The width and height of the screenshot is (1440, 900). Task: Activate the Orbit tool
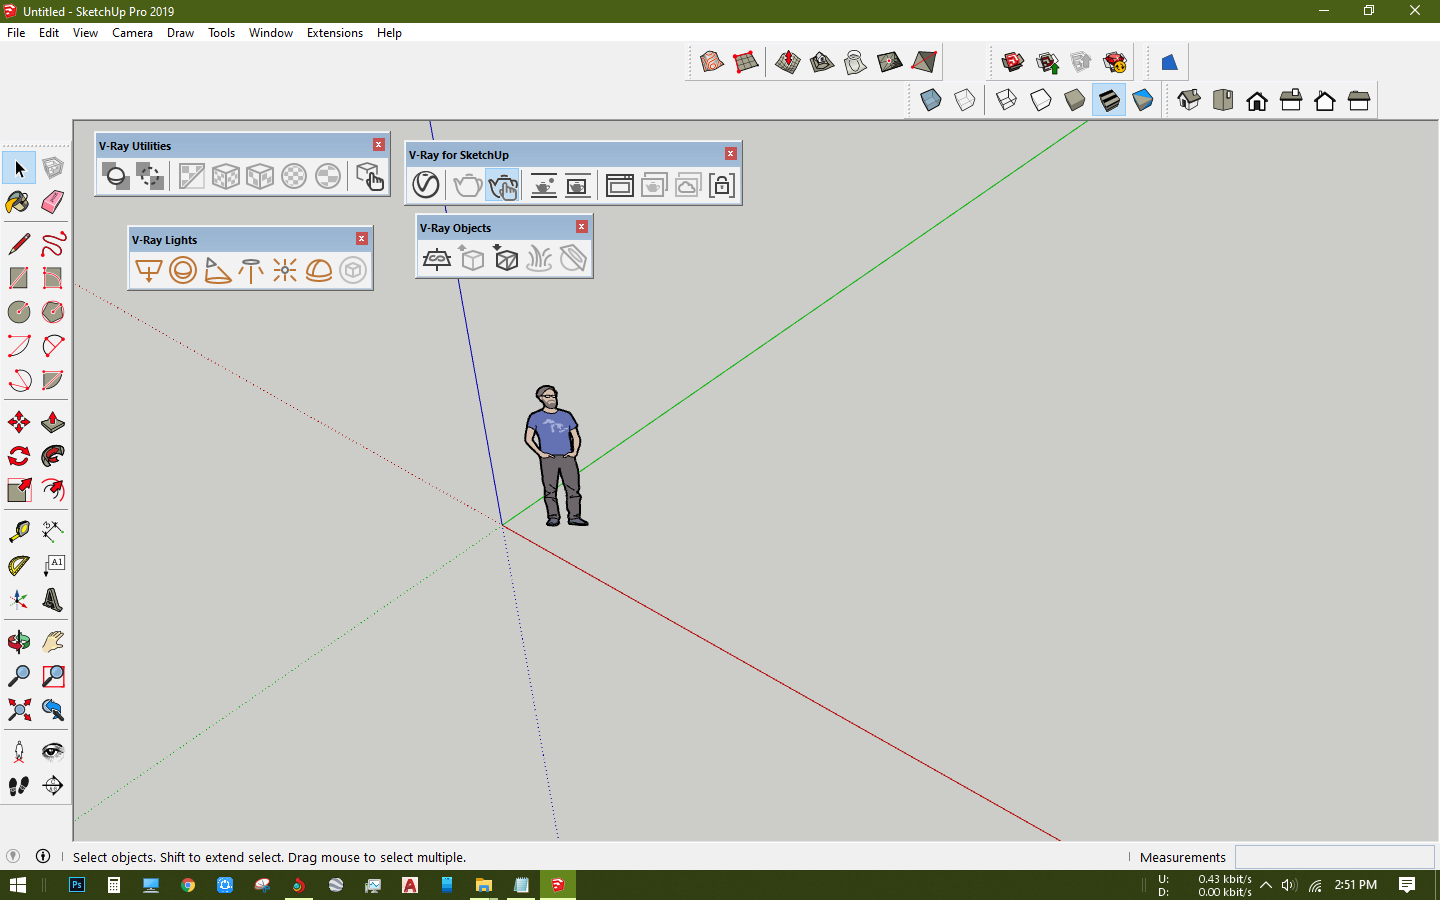pos(19,642)
